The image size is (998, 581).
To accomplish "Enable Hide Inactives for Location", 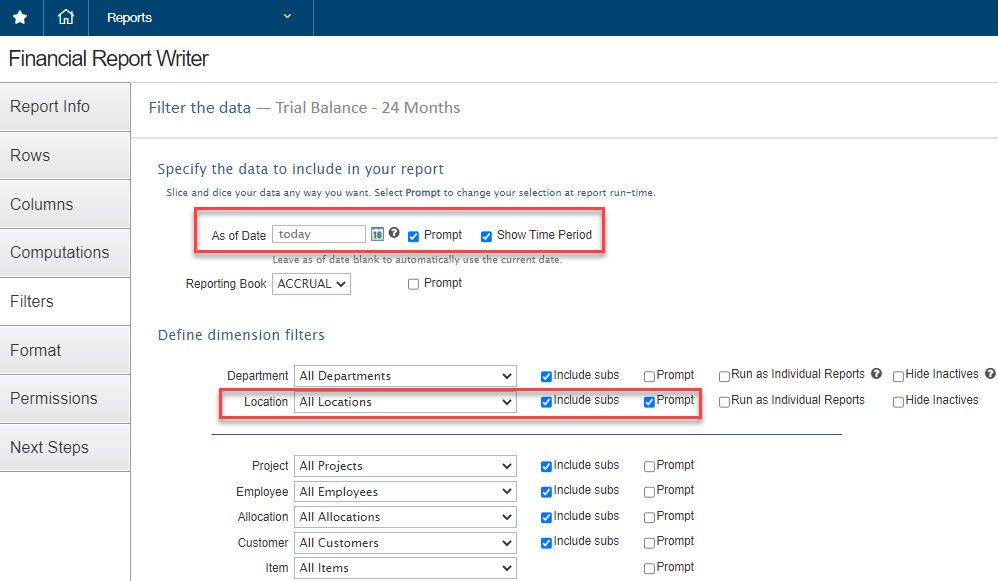I will click(x=898, y=401).
